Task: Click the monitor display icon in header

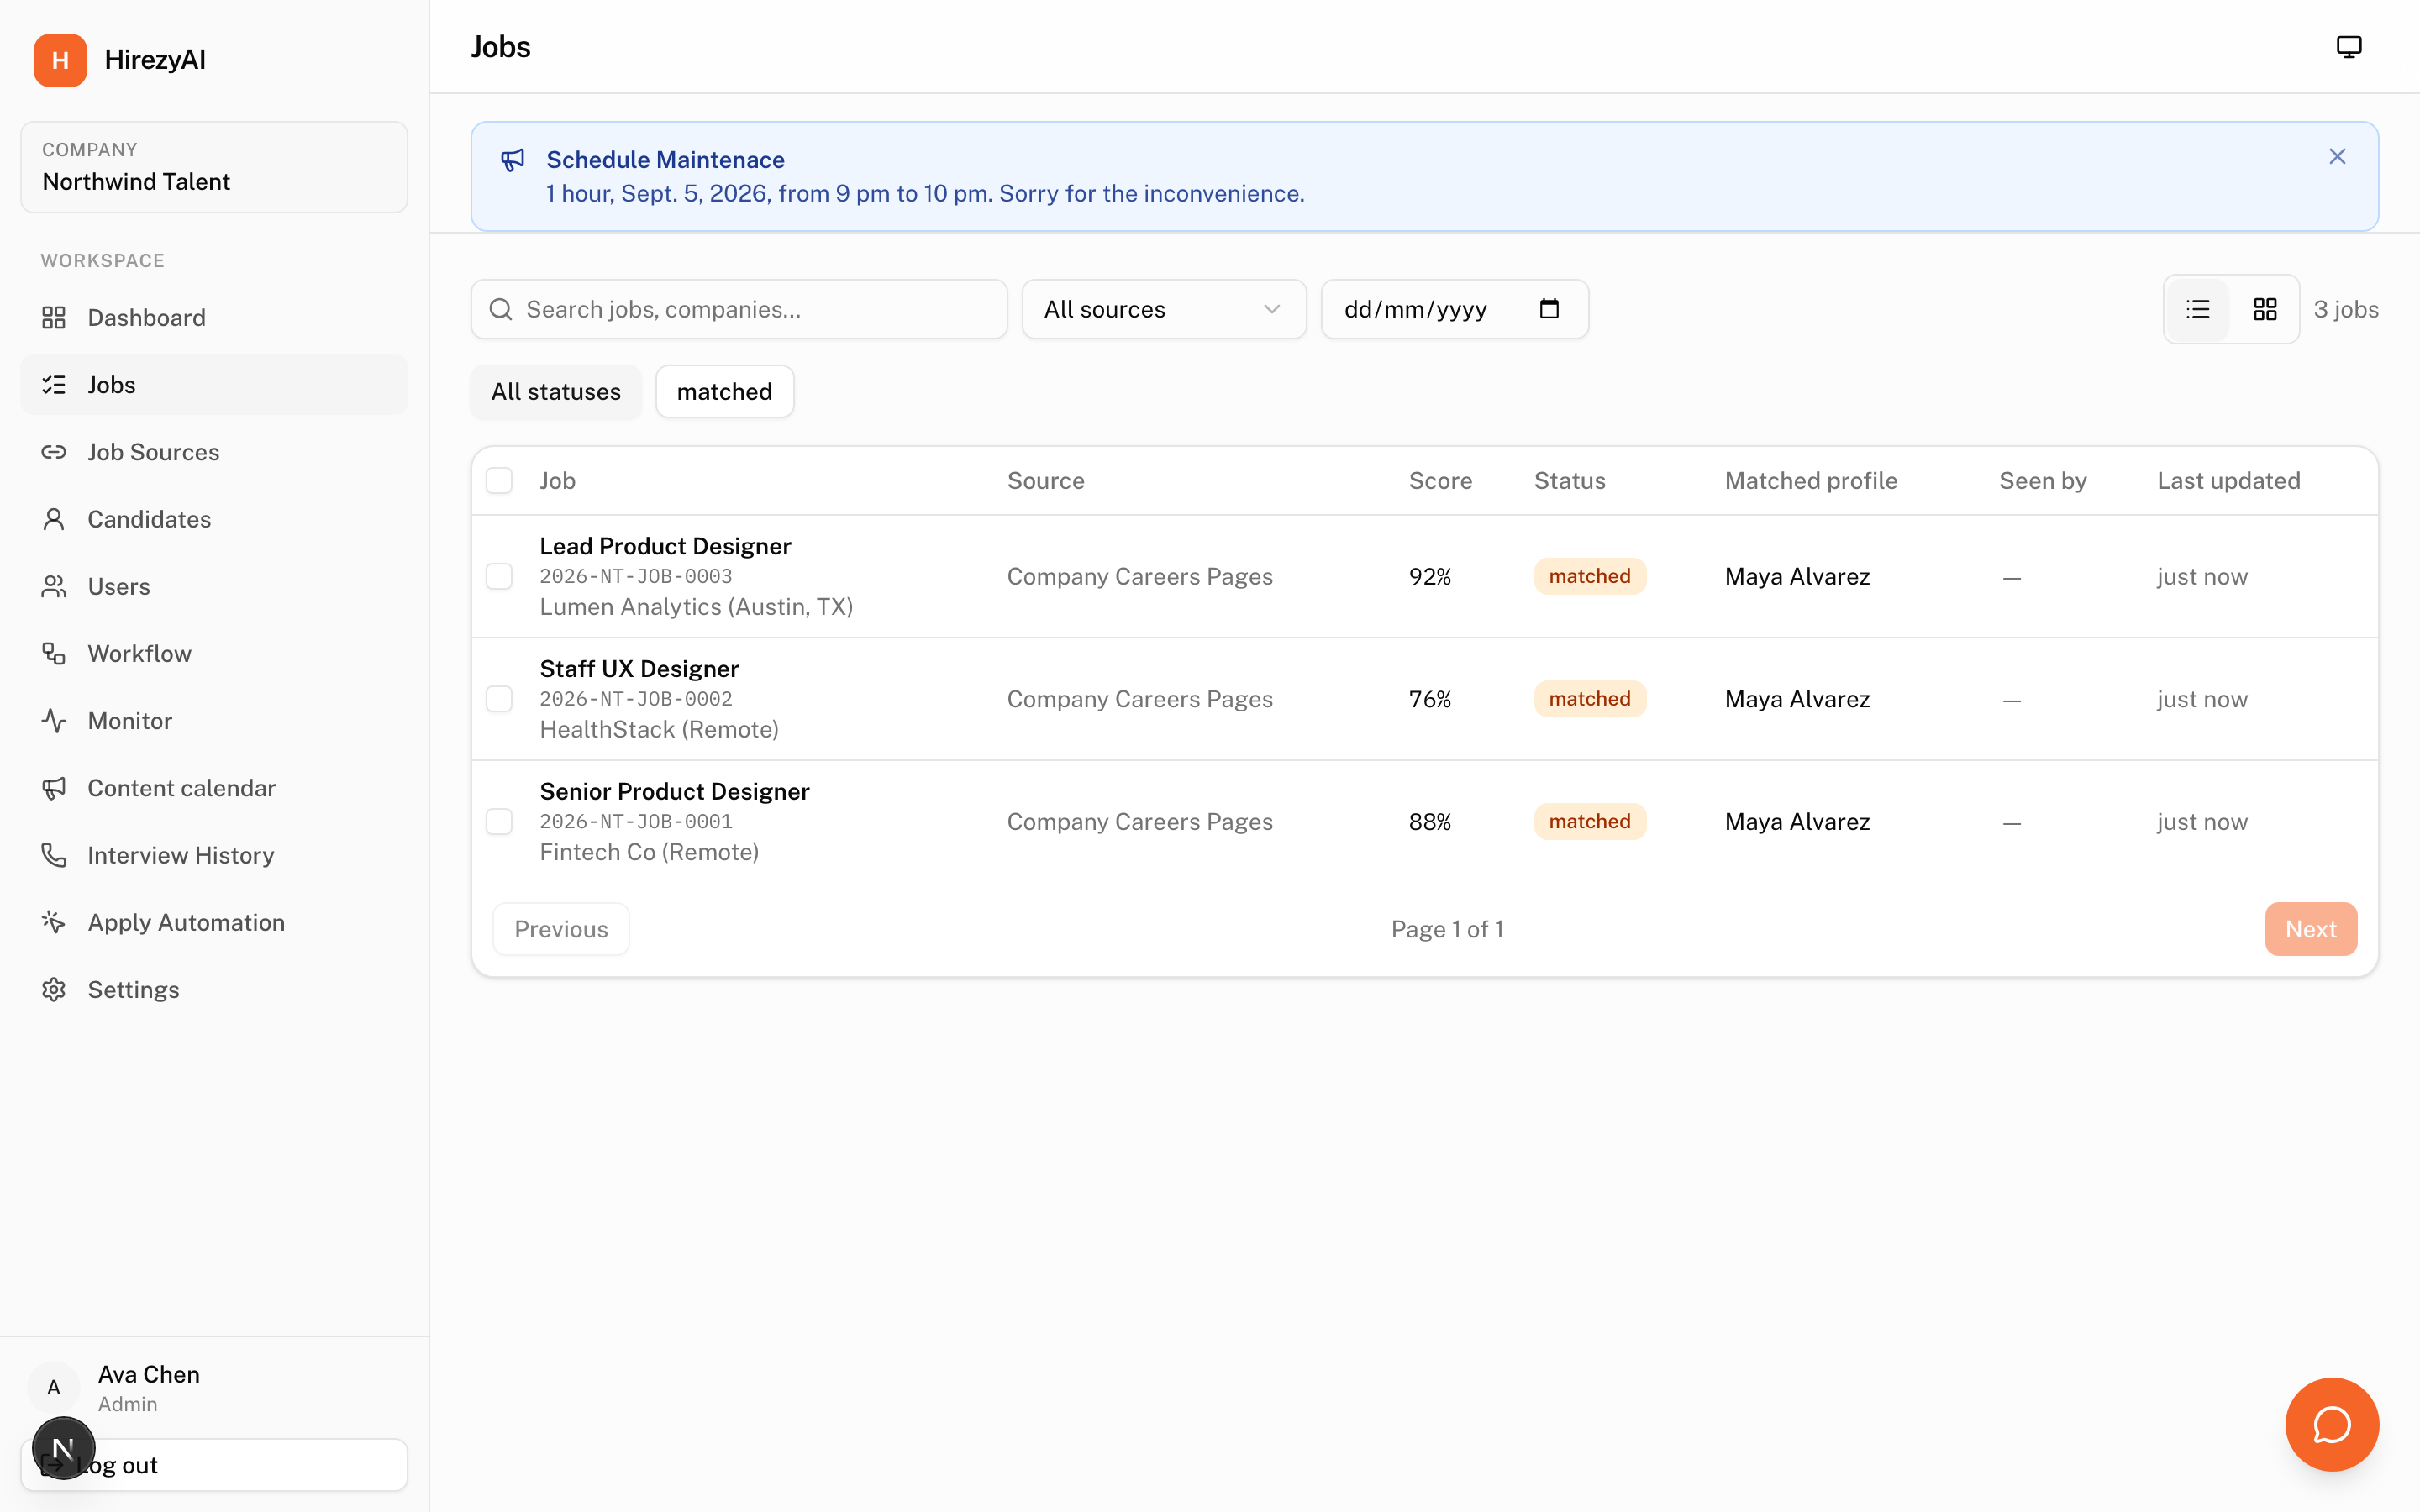Action: tap(2348, 47)
